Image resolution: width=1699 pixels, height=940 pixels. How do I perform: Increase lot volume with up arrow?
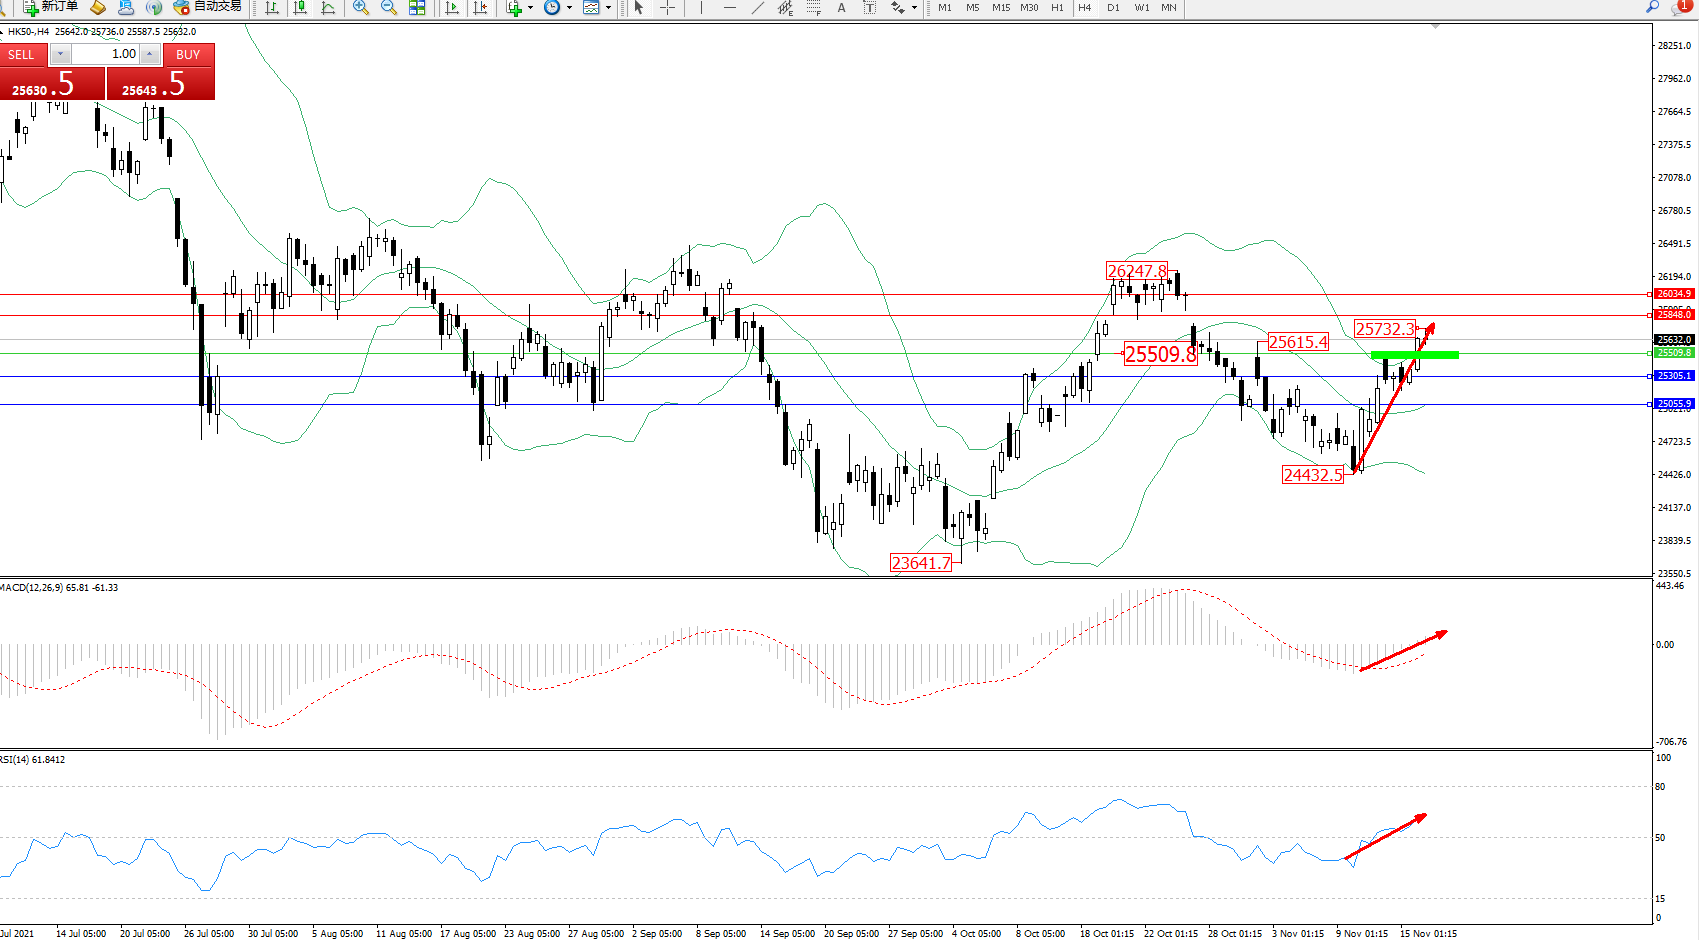pos(149,54)
